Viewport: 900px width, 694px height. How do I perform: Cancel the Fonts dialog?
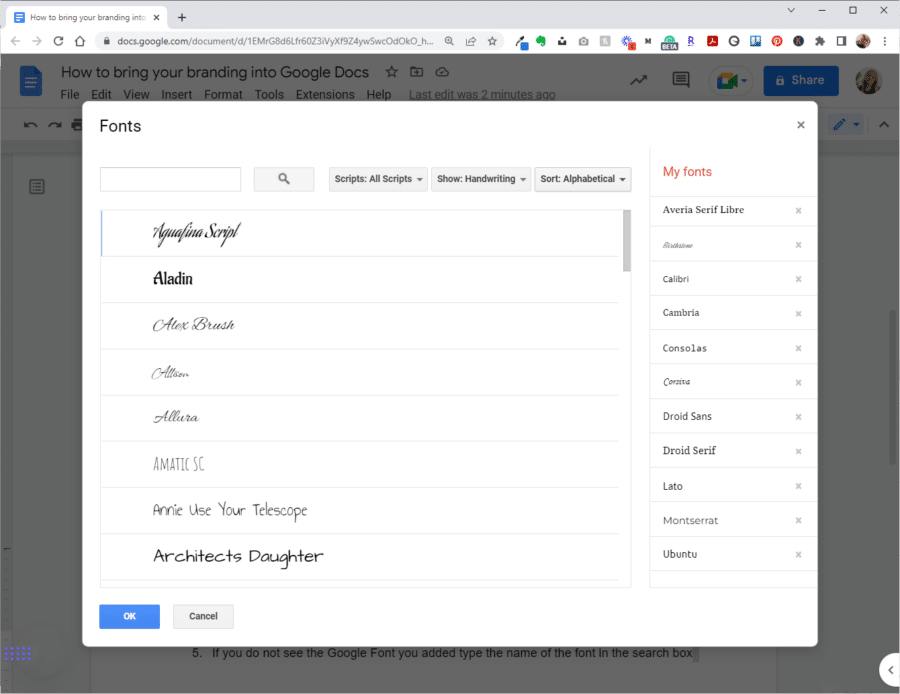[x=203, y=616]
